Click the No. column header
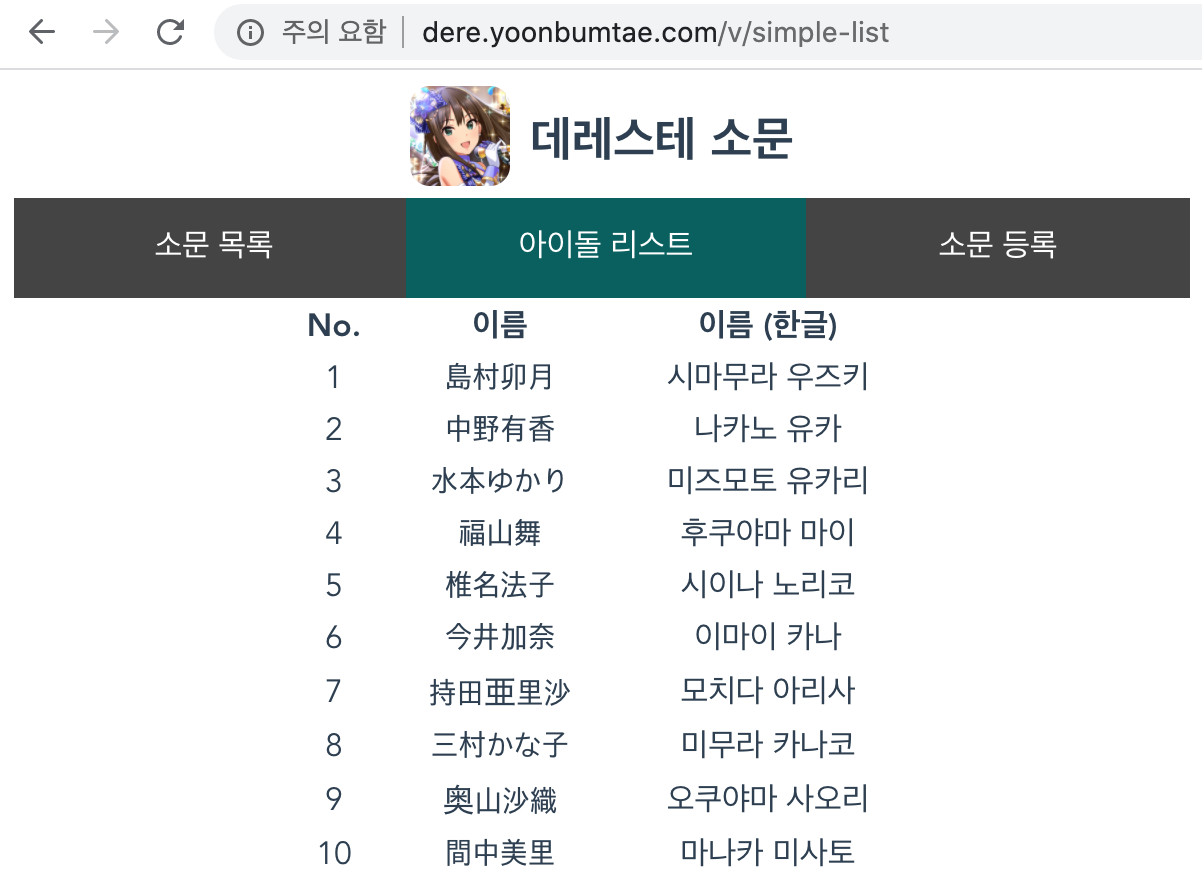 click(x=334, y=325)
